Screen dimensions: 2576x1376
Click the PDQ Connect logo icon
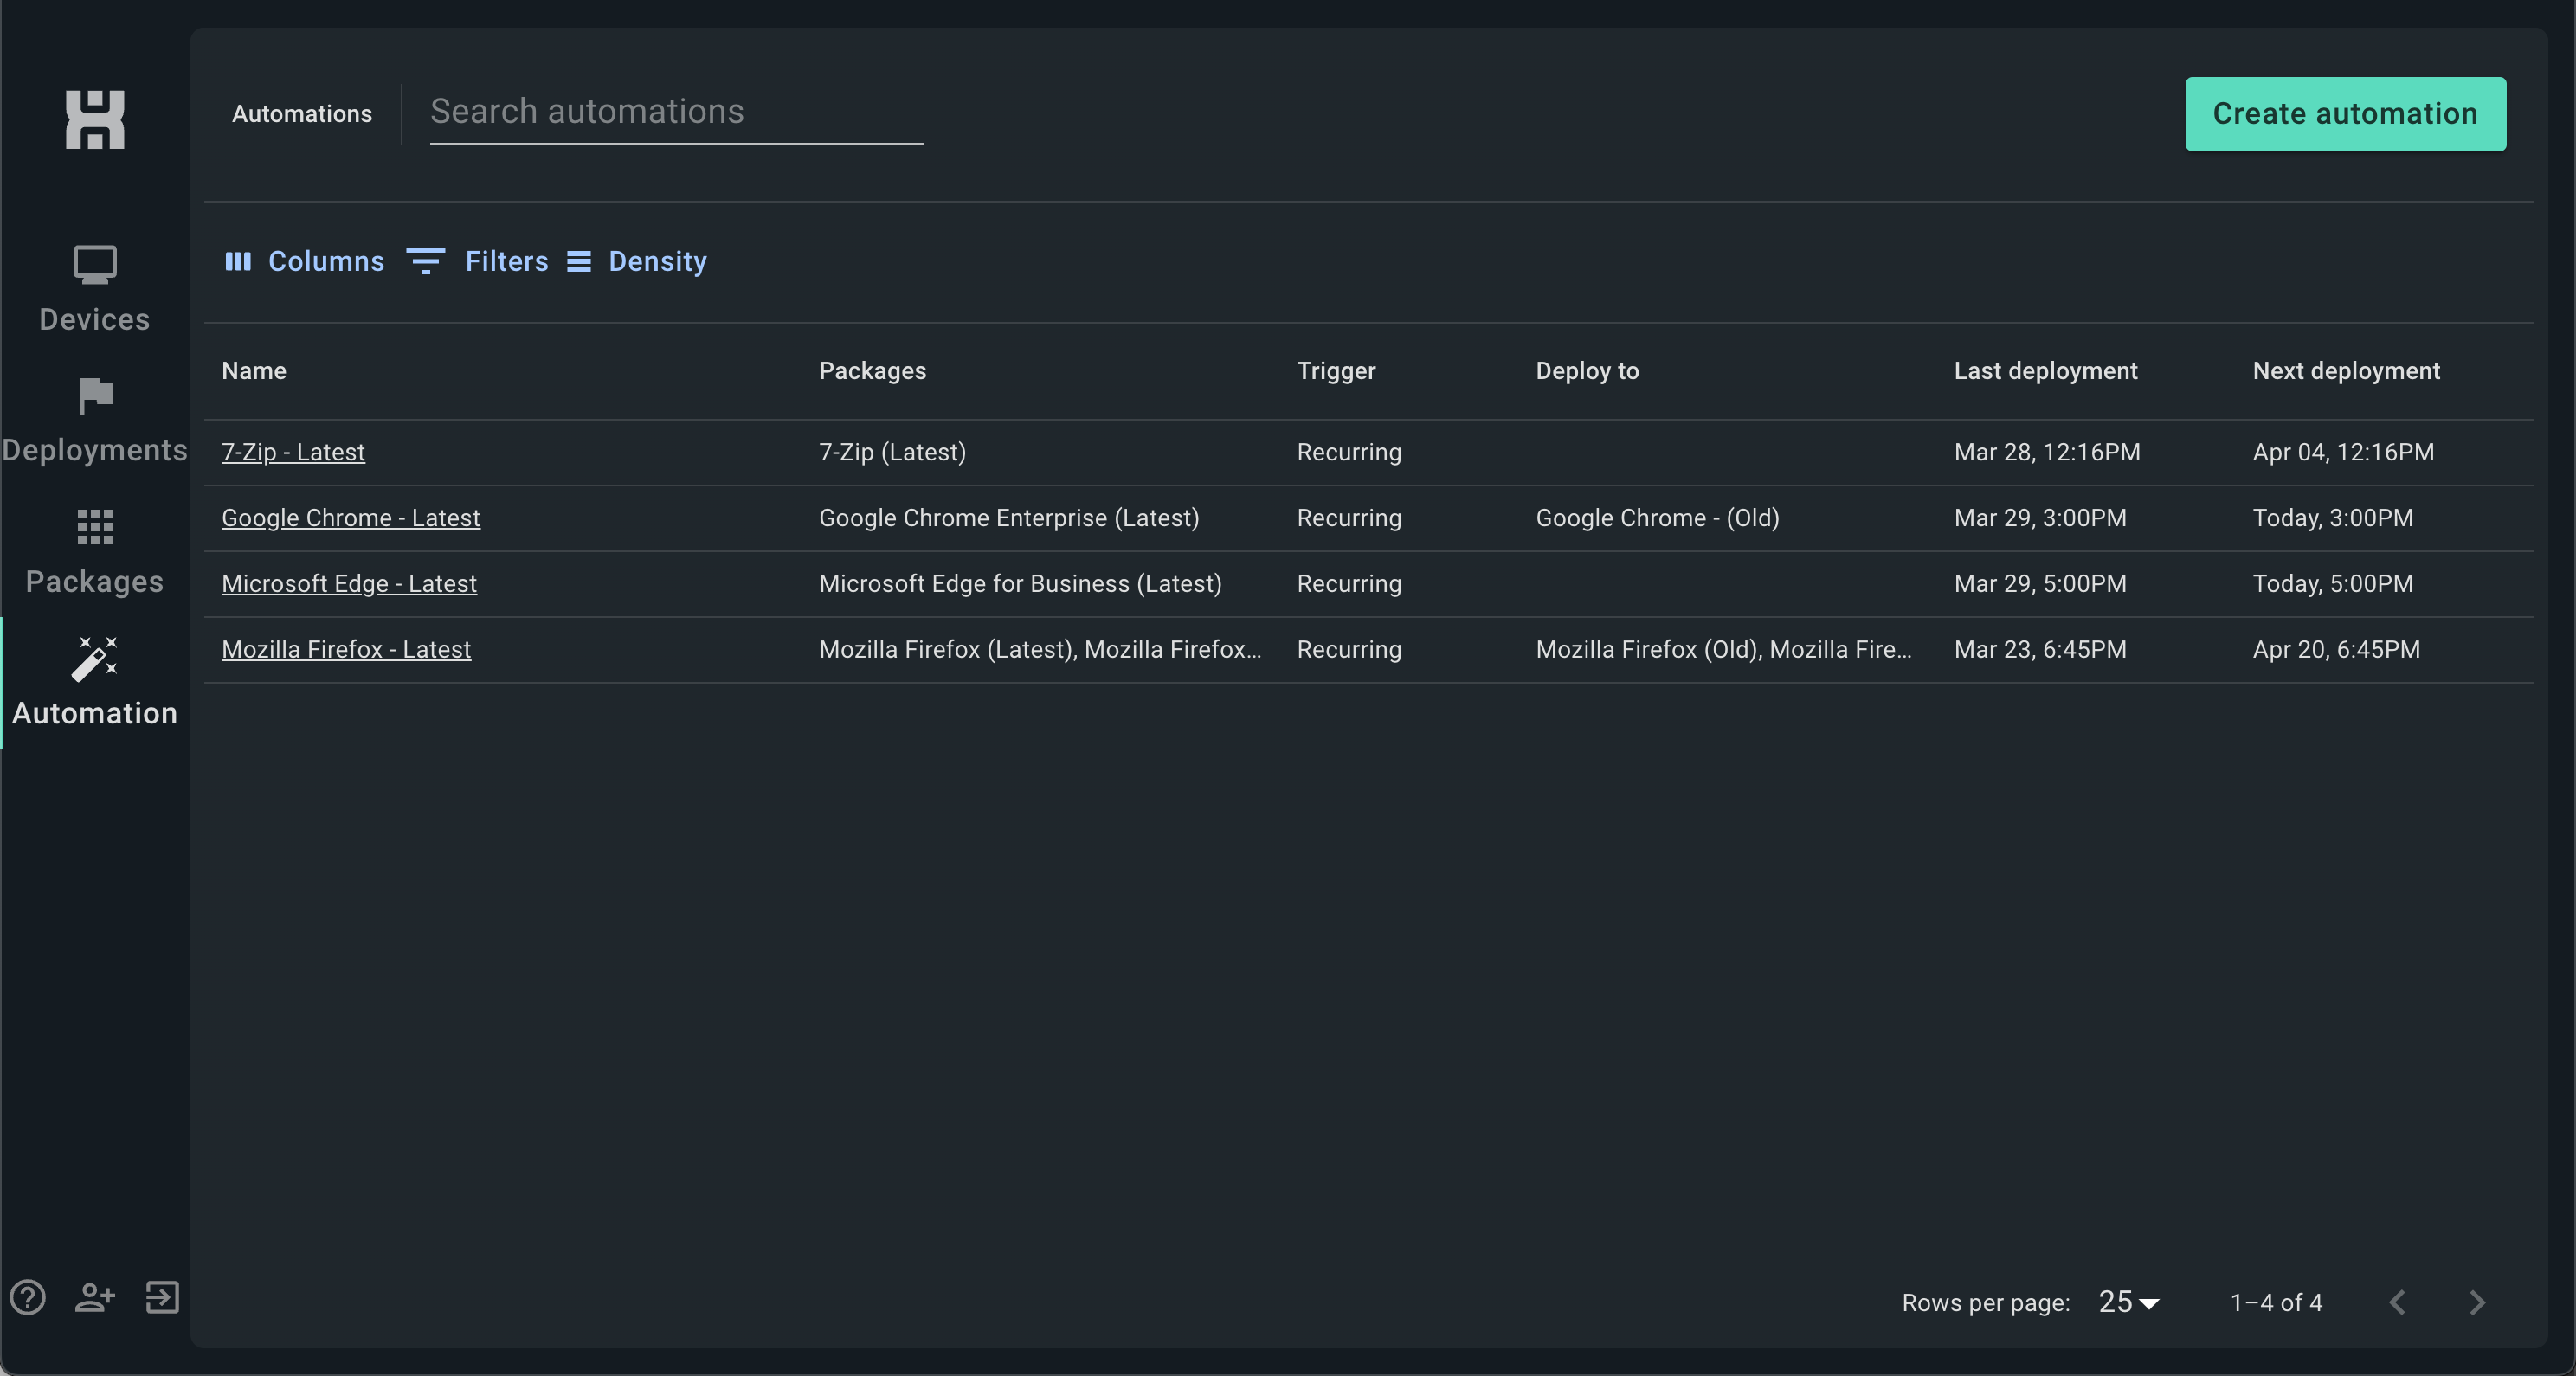[95, 119]
